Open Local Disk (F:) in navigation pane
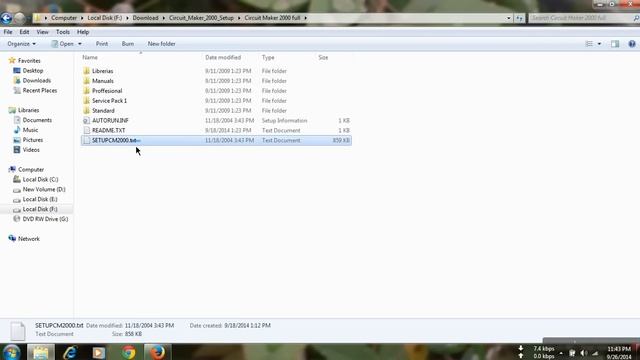The image size is (640, 360). (x=40, y=209)
